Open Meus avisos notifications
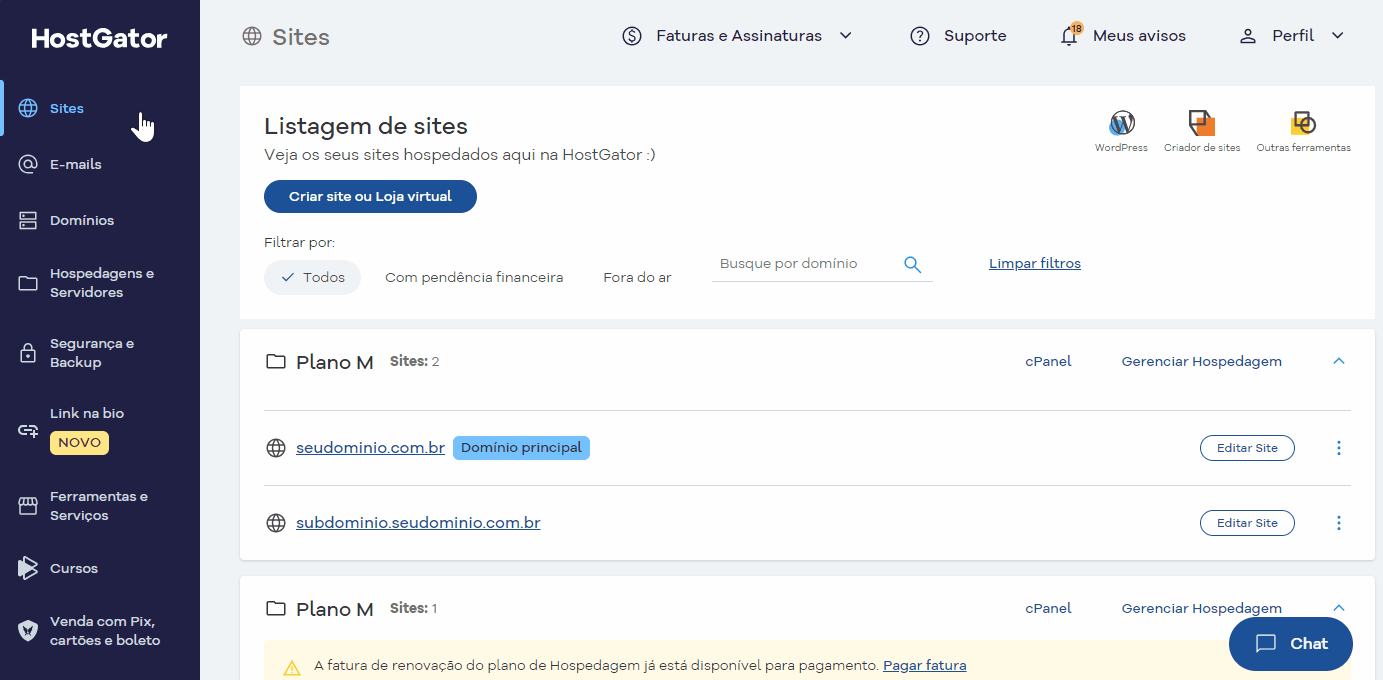 [1139, 36]
